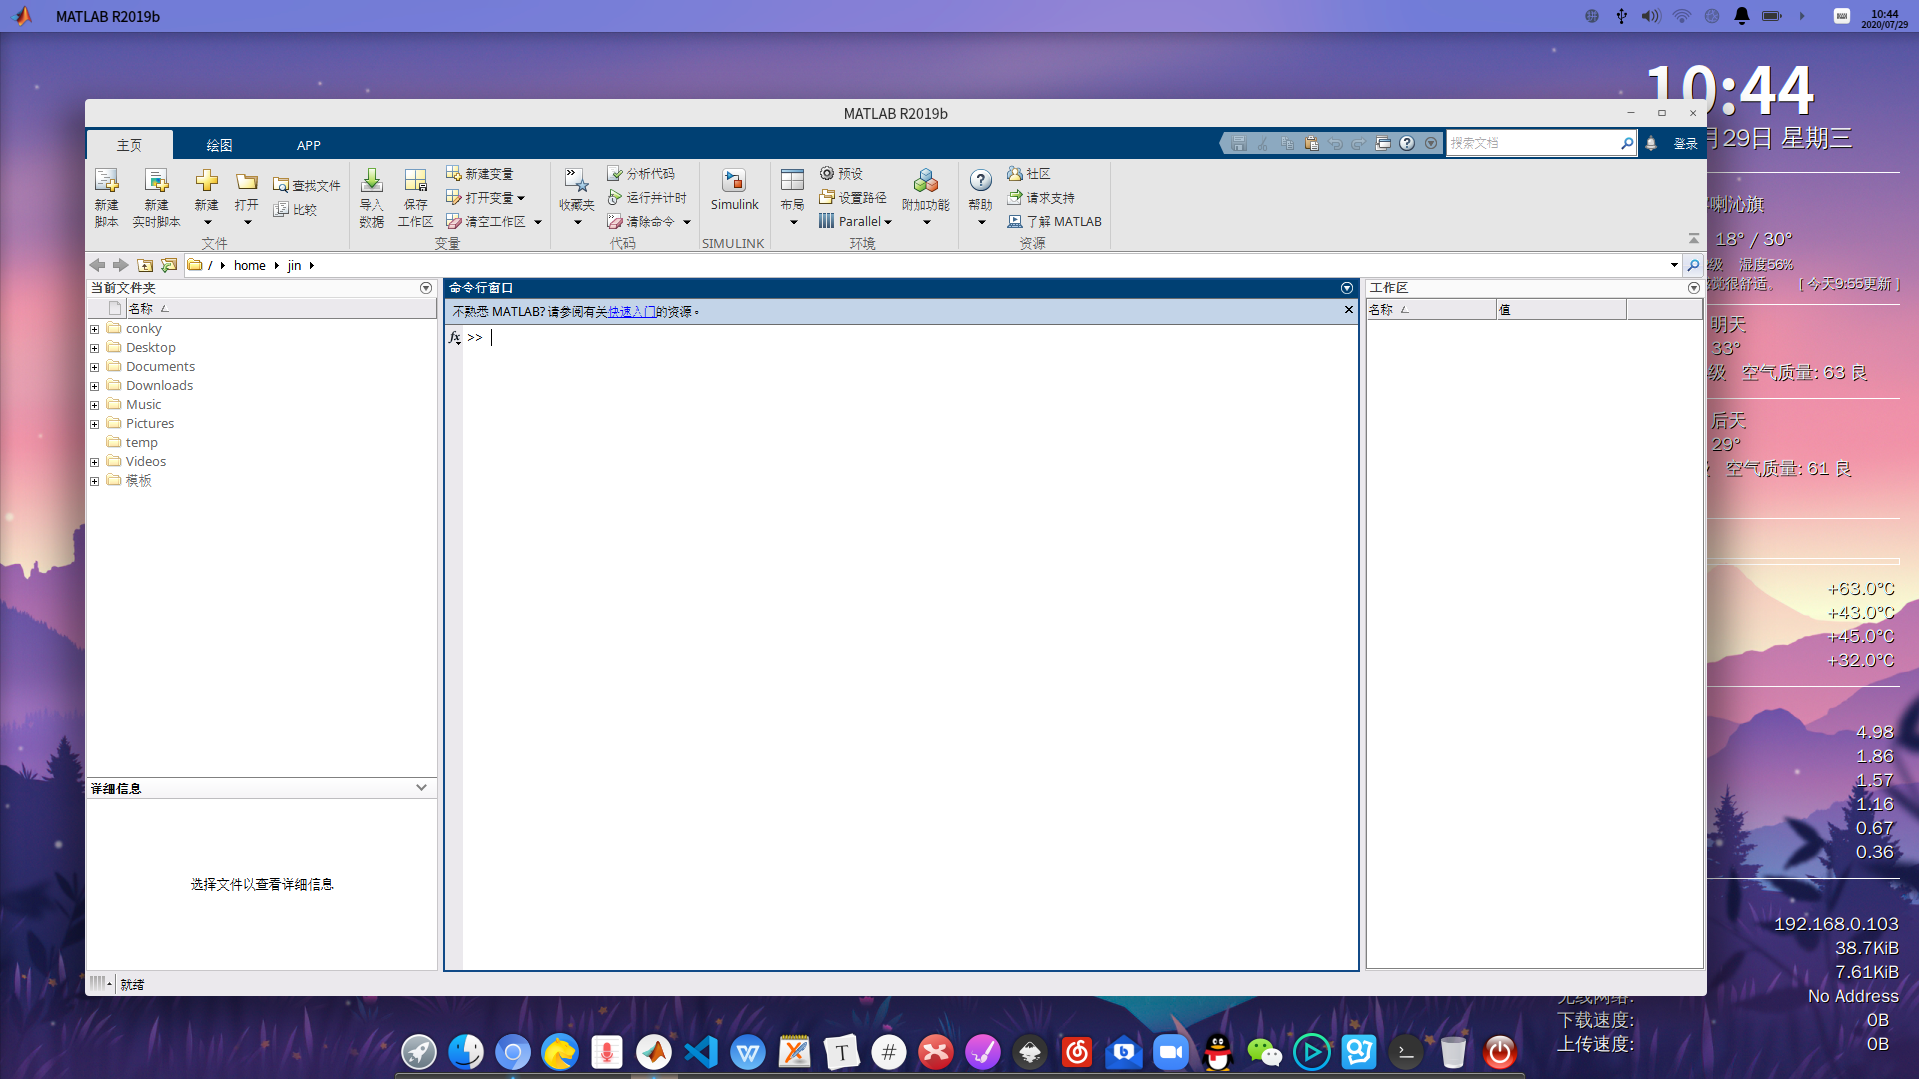Click 查找文件 find files button
The height and width of the screenshot is (1079, 1919).
307,185
